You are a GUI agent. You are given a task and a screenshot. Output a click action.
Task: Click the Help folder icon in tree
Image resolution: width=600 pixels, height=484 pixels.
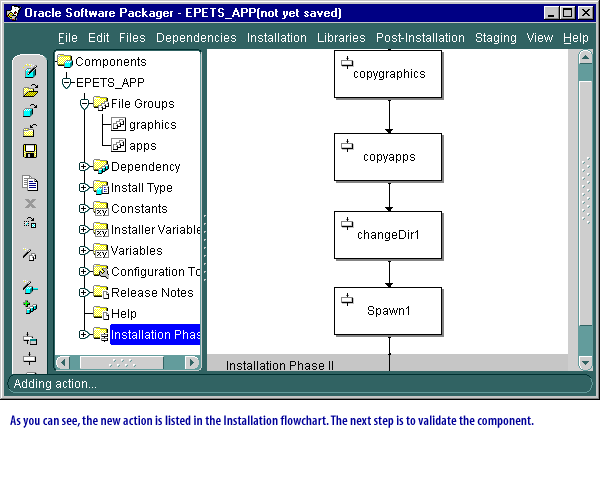coord(101,313)
